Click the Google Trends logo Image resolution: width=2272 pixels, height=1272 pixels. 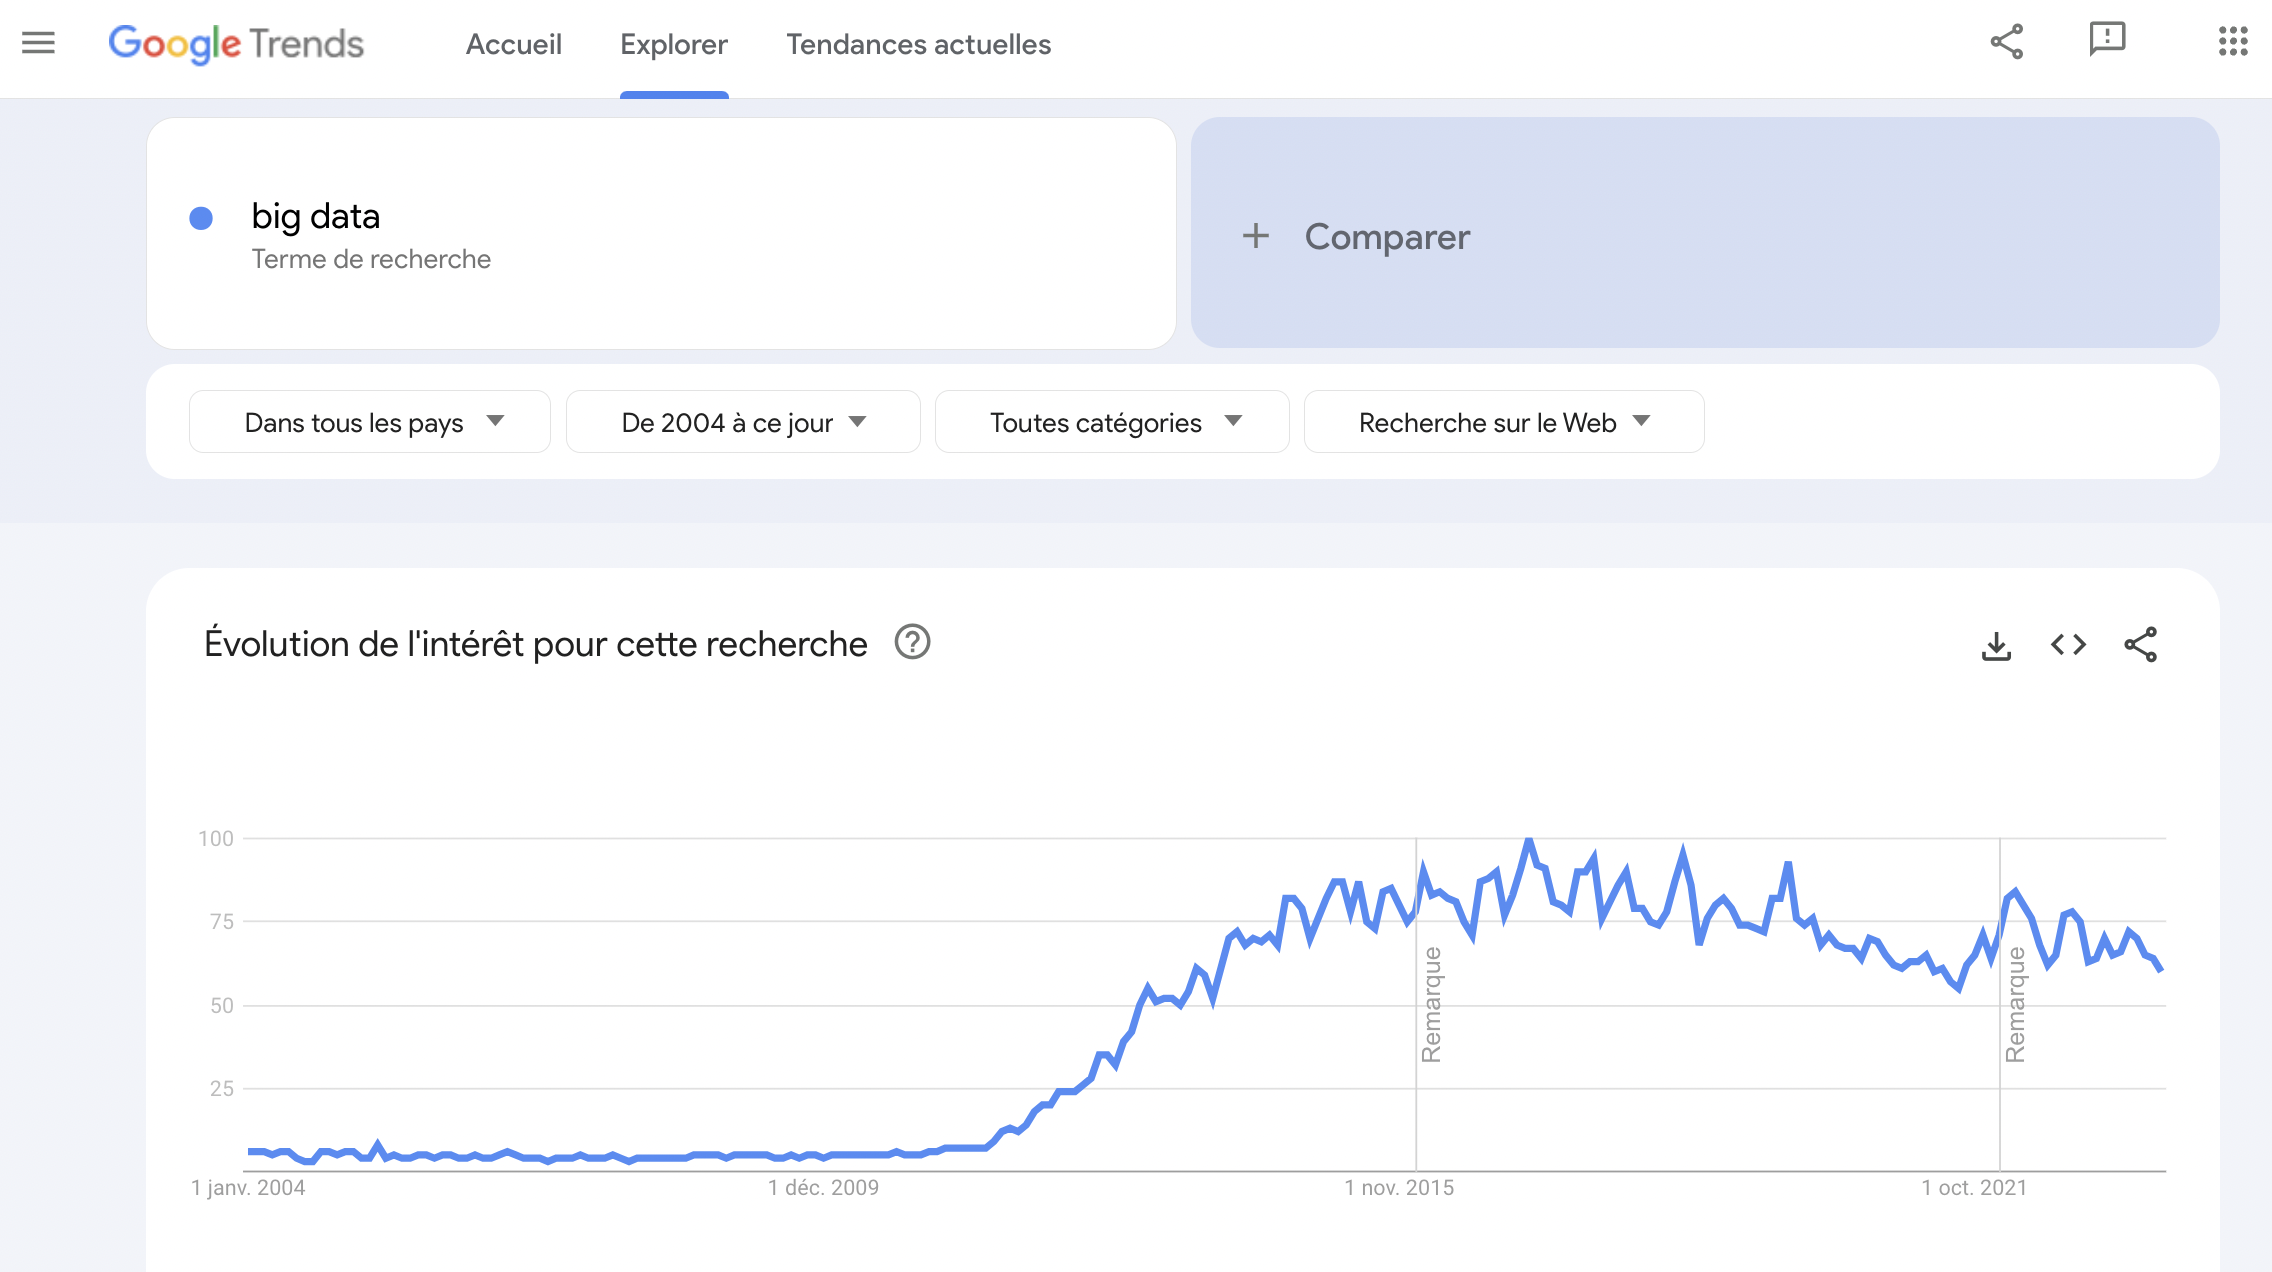tap(236, 44)
